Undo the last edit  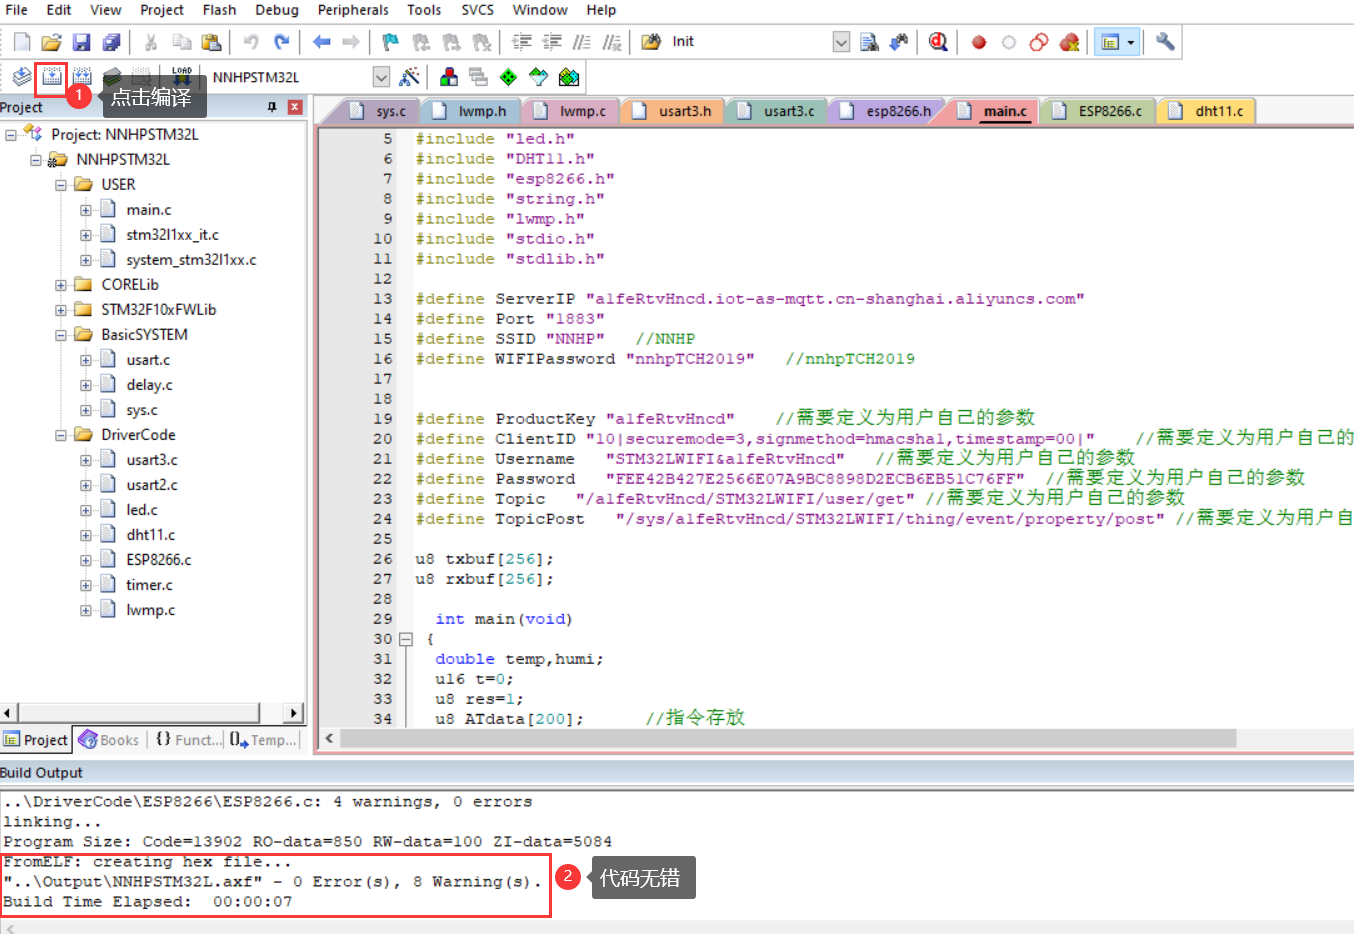[x=251, y=42]
